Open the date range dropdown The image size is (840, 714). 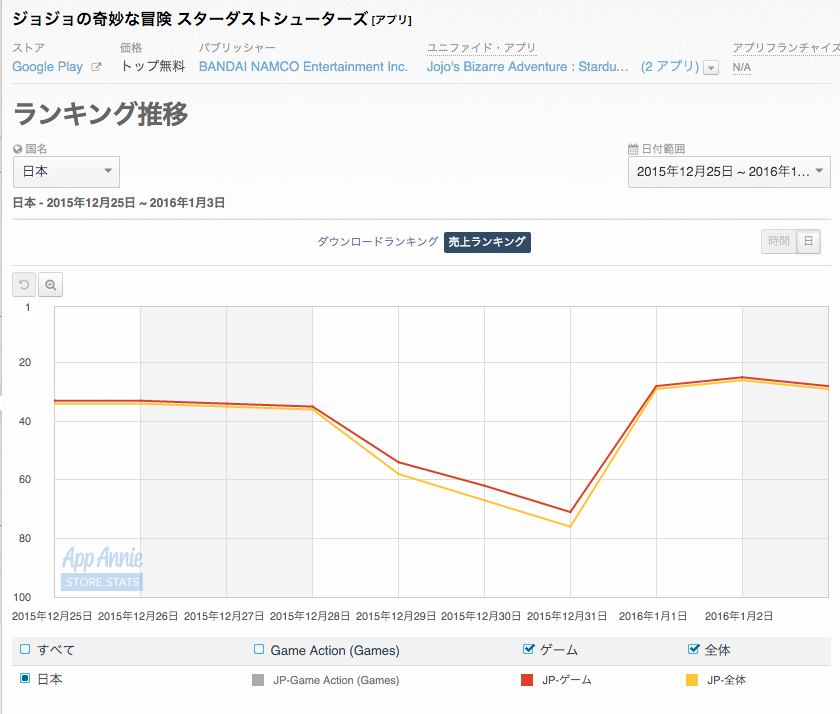click(x=729, y=172)
